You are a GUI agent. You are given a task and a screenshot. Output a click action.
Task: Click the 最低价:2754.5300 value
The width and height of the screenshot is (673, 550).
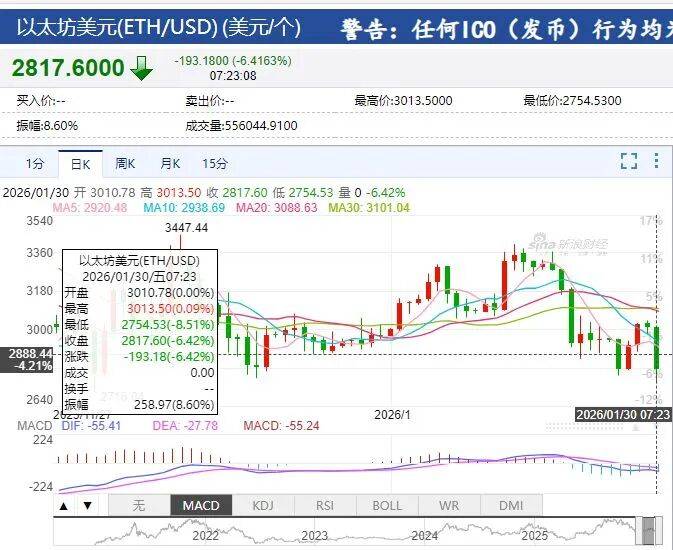572,101
